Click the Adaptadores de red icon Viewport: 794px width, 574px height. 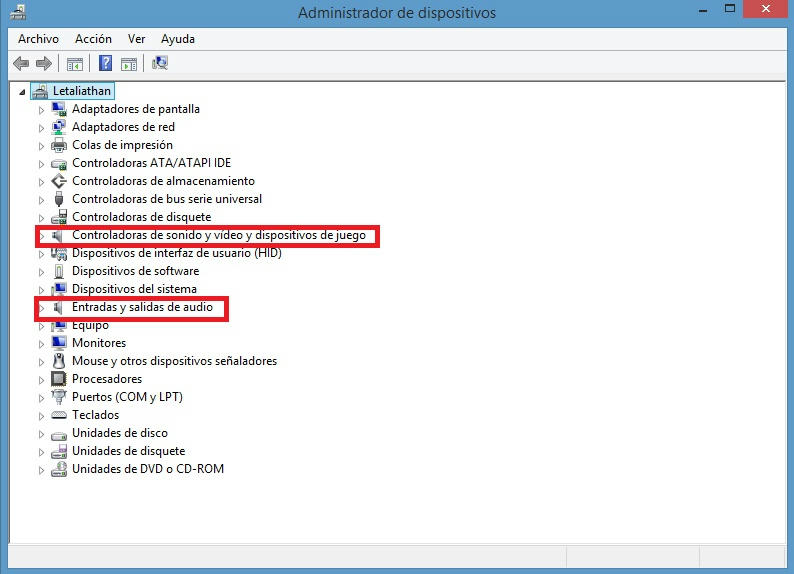tap(59, 127)
